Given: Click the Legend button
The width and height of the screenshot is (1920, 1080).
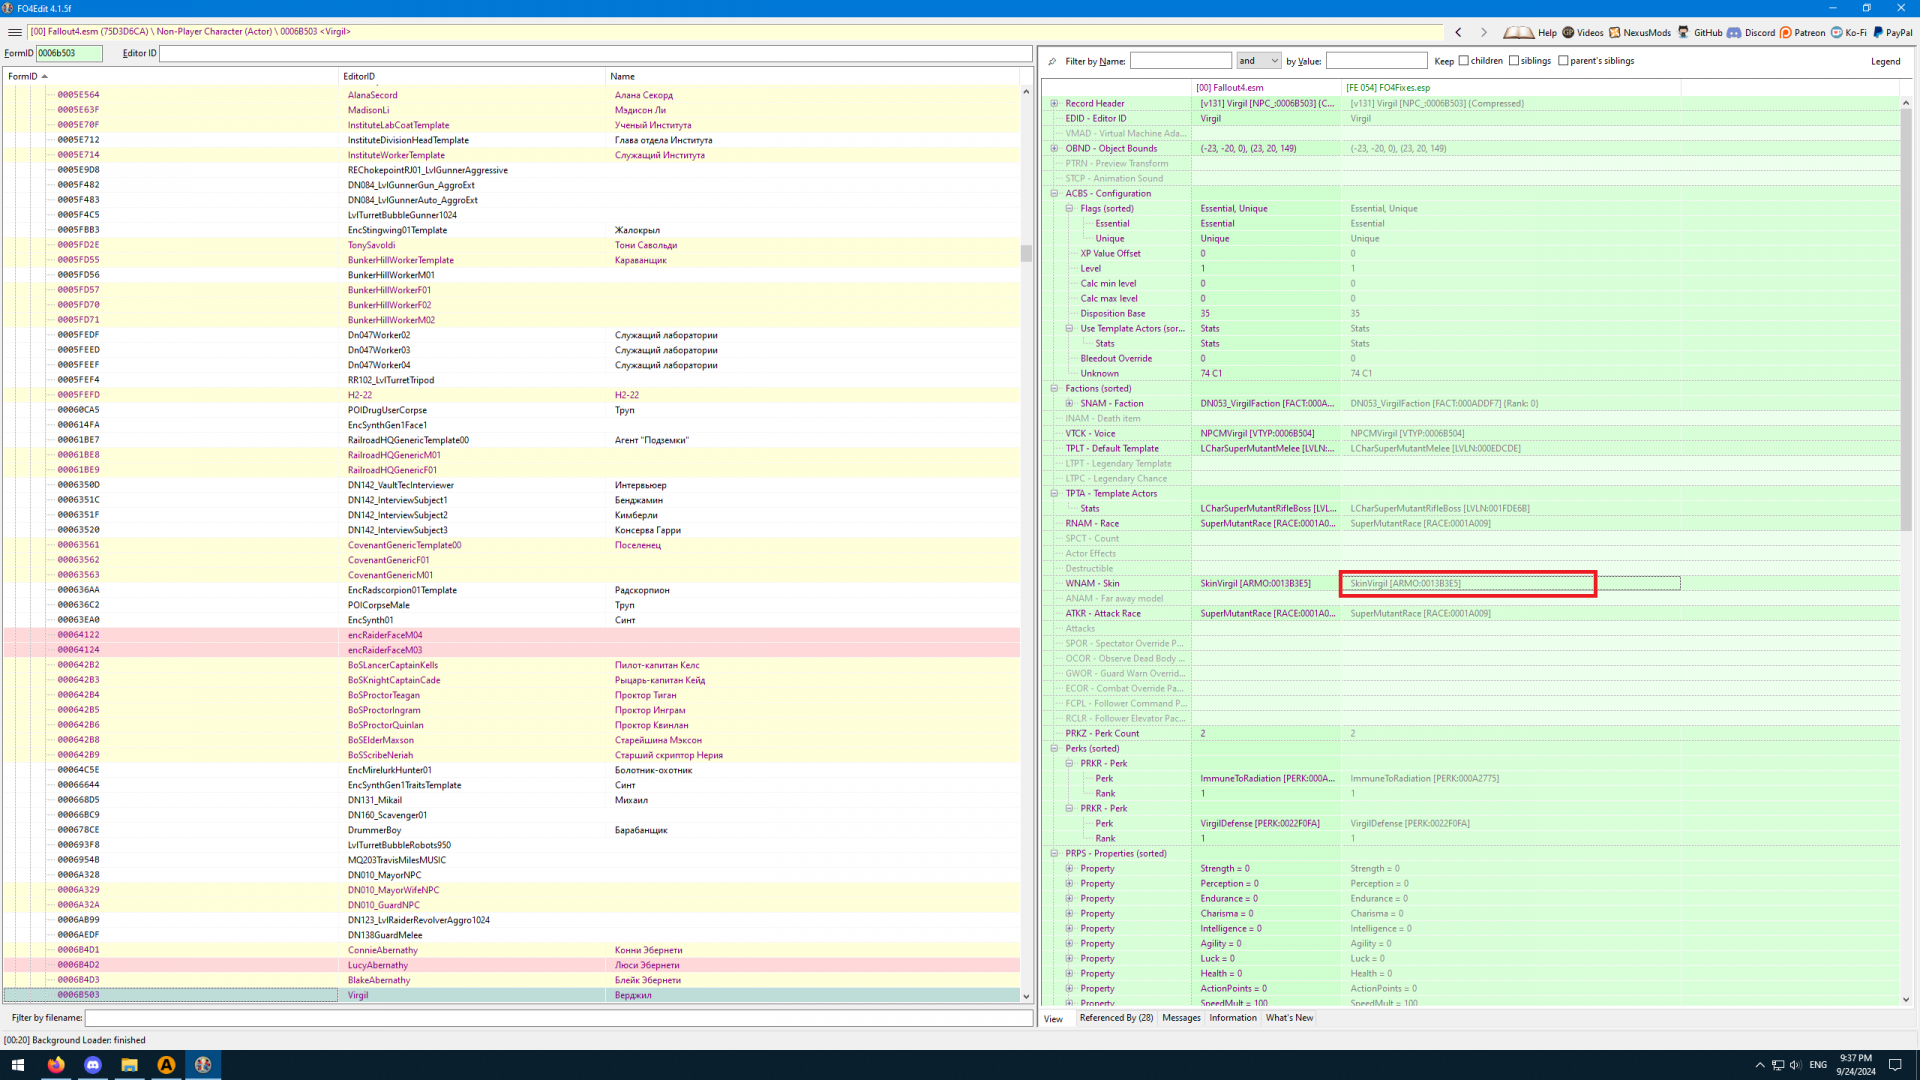Looking at the screenshot, I should click(x=1885, y=62).
